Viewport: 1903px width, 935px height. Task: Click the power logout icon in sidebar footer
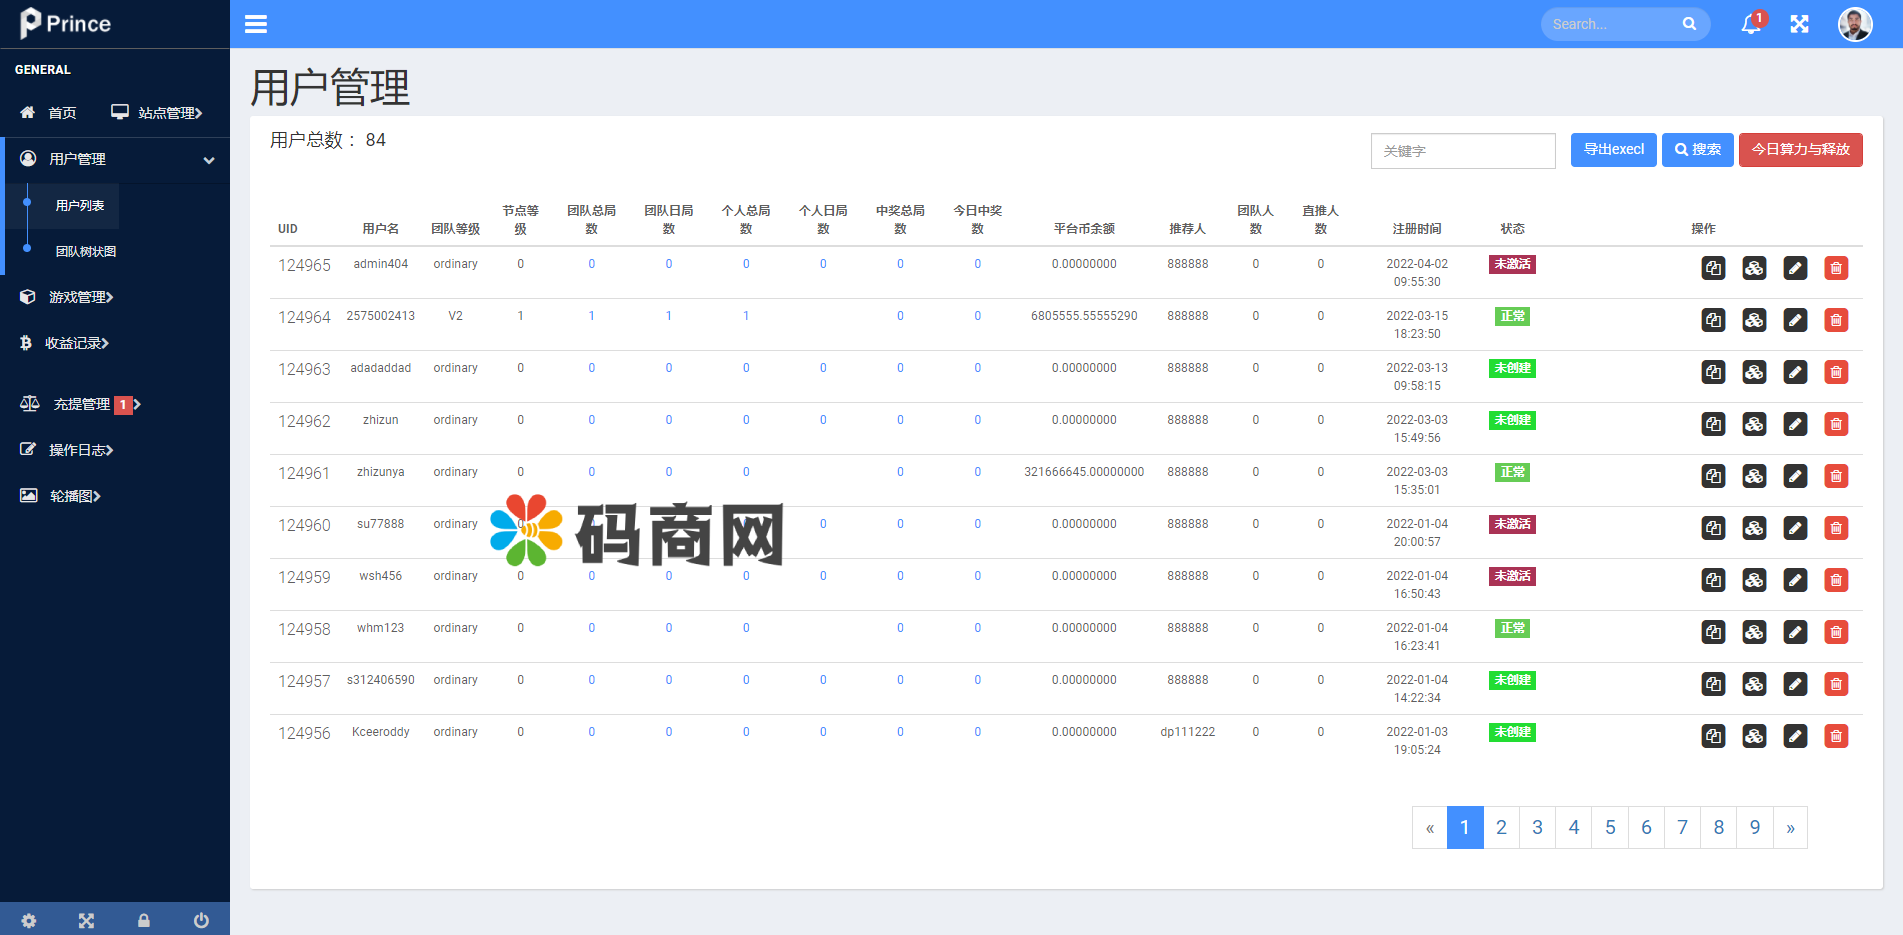click(201, 920)
